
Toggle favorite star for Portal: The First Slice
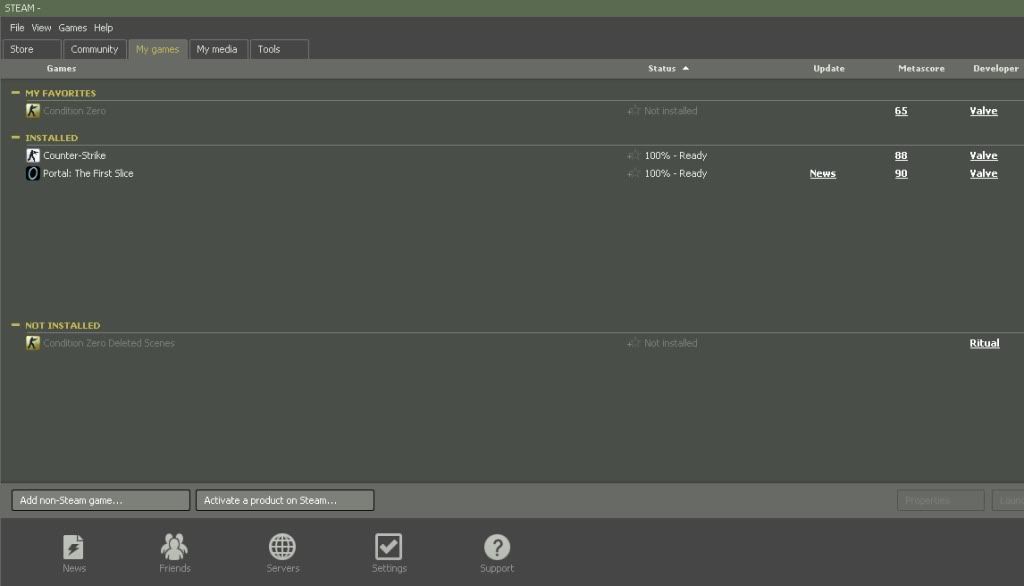click(x=633, y=173)
